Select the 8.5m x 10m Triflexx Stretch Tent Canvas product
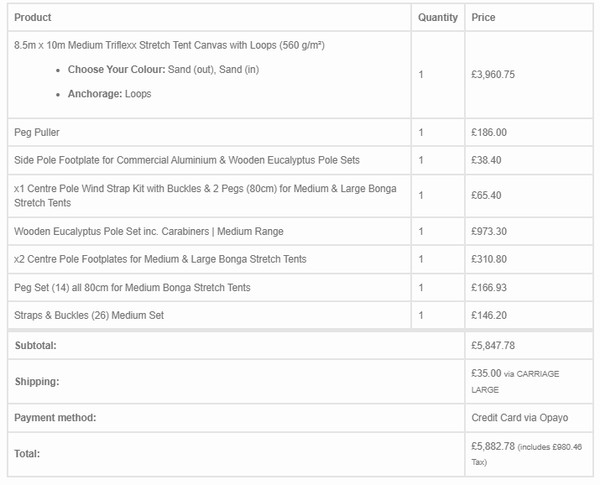The image size is (600, 485). pos(170,45)
